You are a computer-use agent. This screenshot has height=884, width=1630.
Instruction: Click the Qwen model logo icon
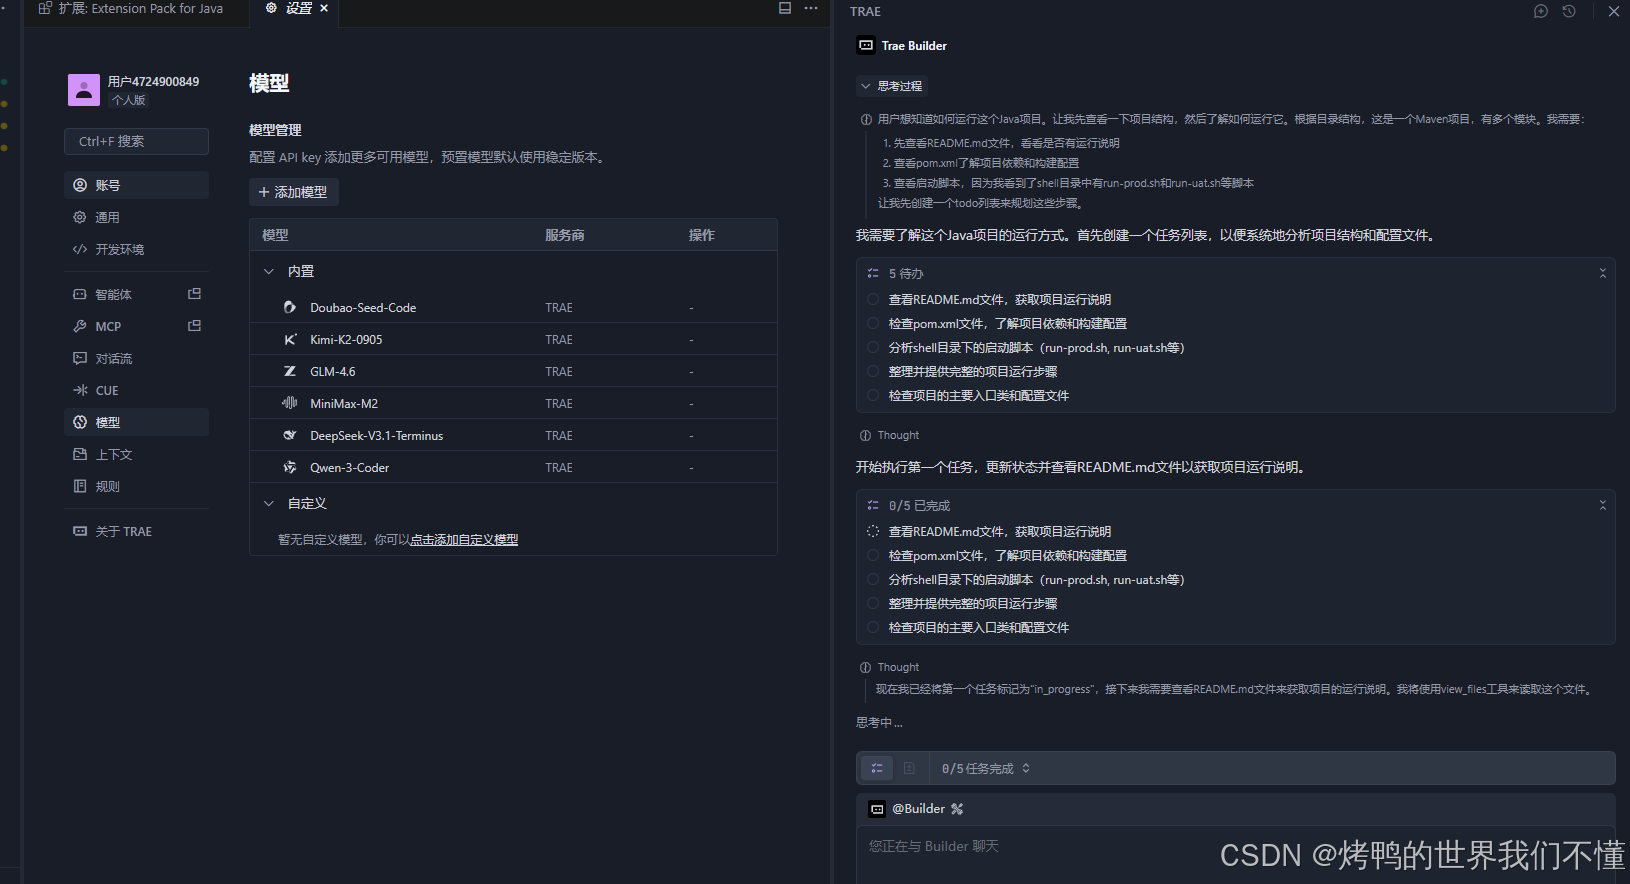tap(290, 467)
